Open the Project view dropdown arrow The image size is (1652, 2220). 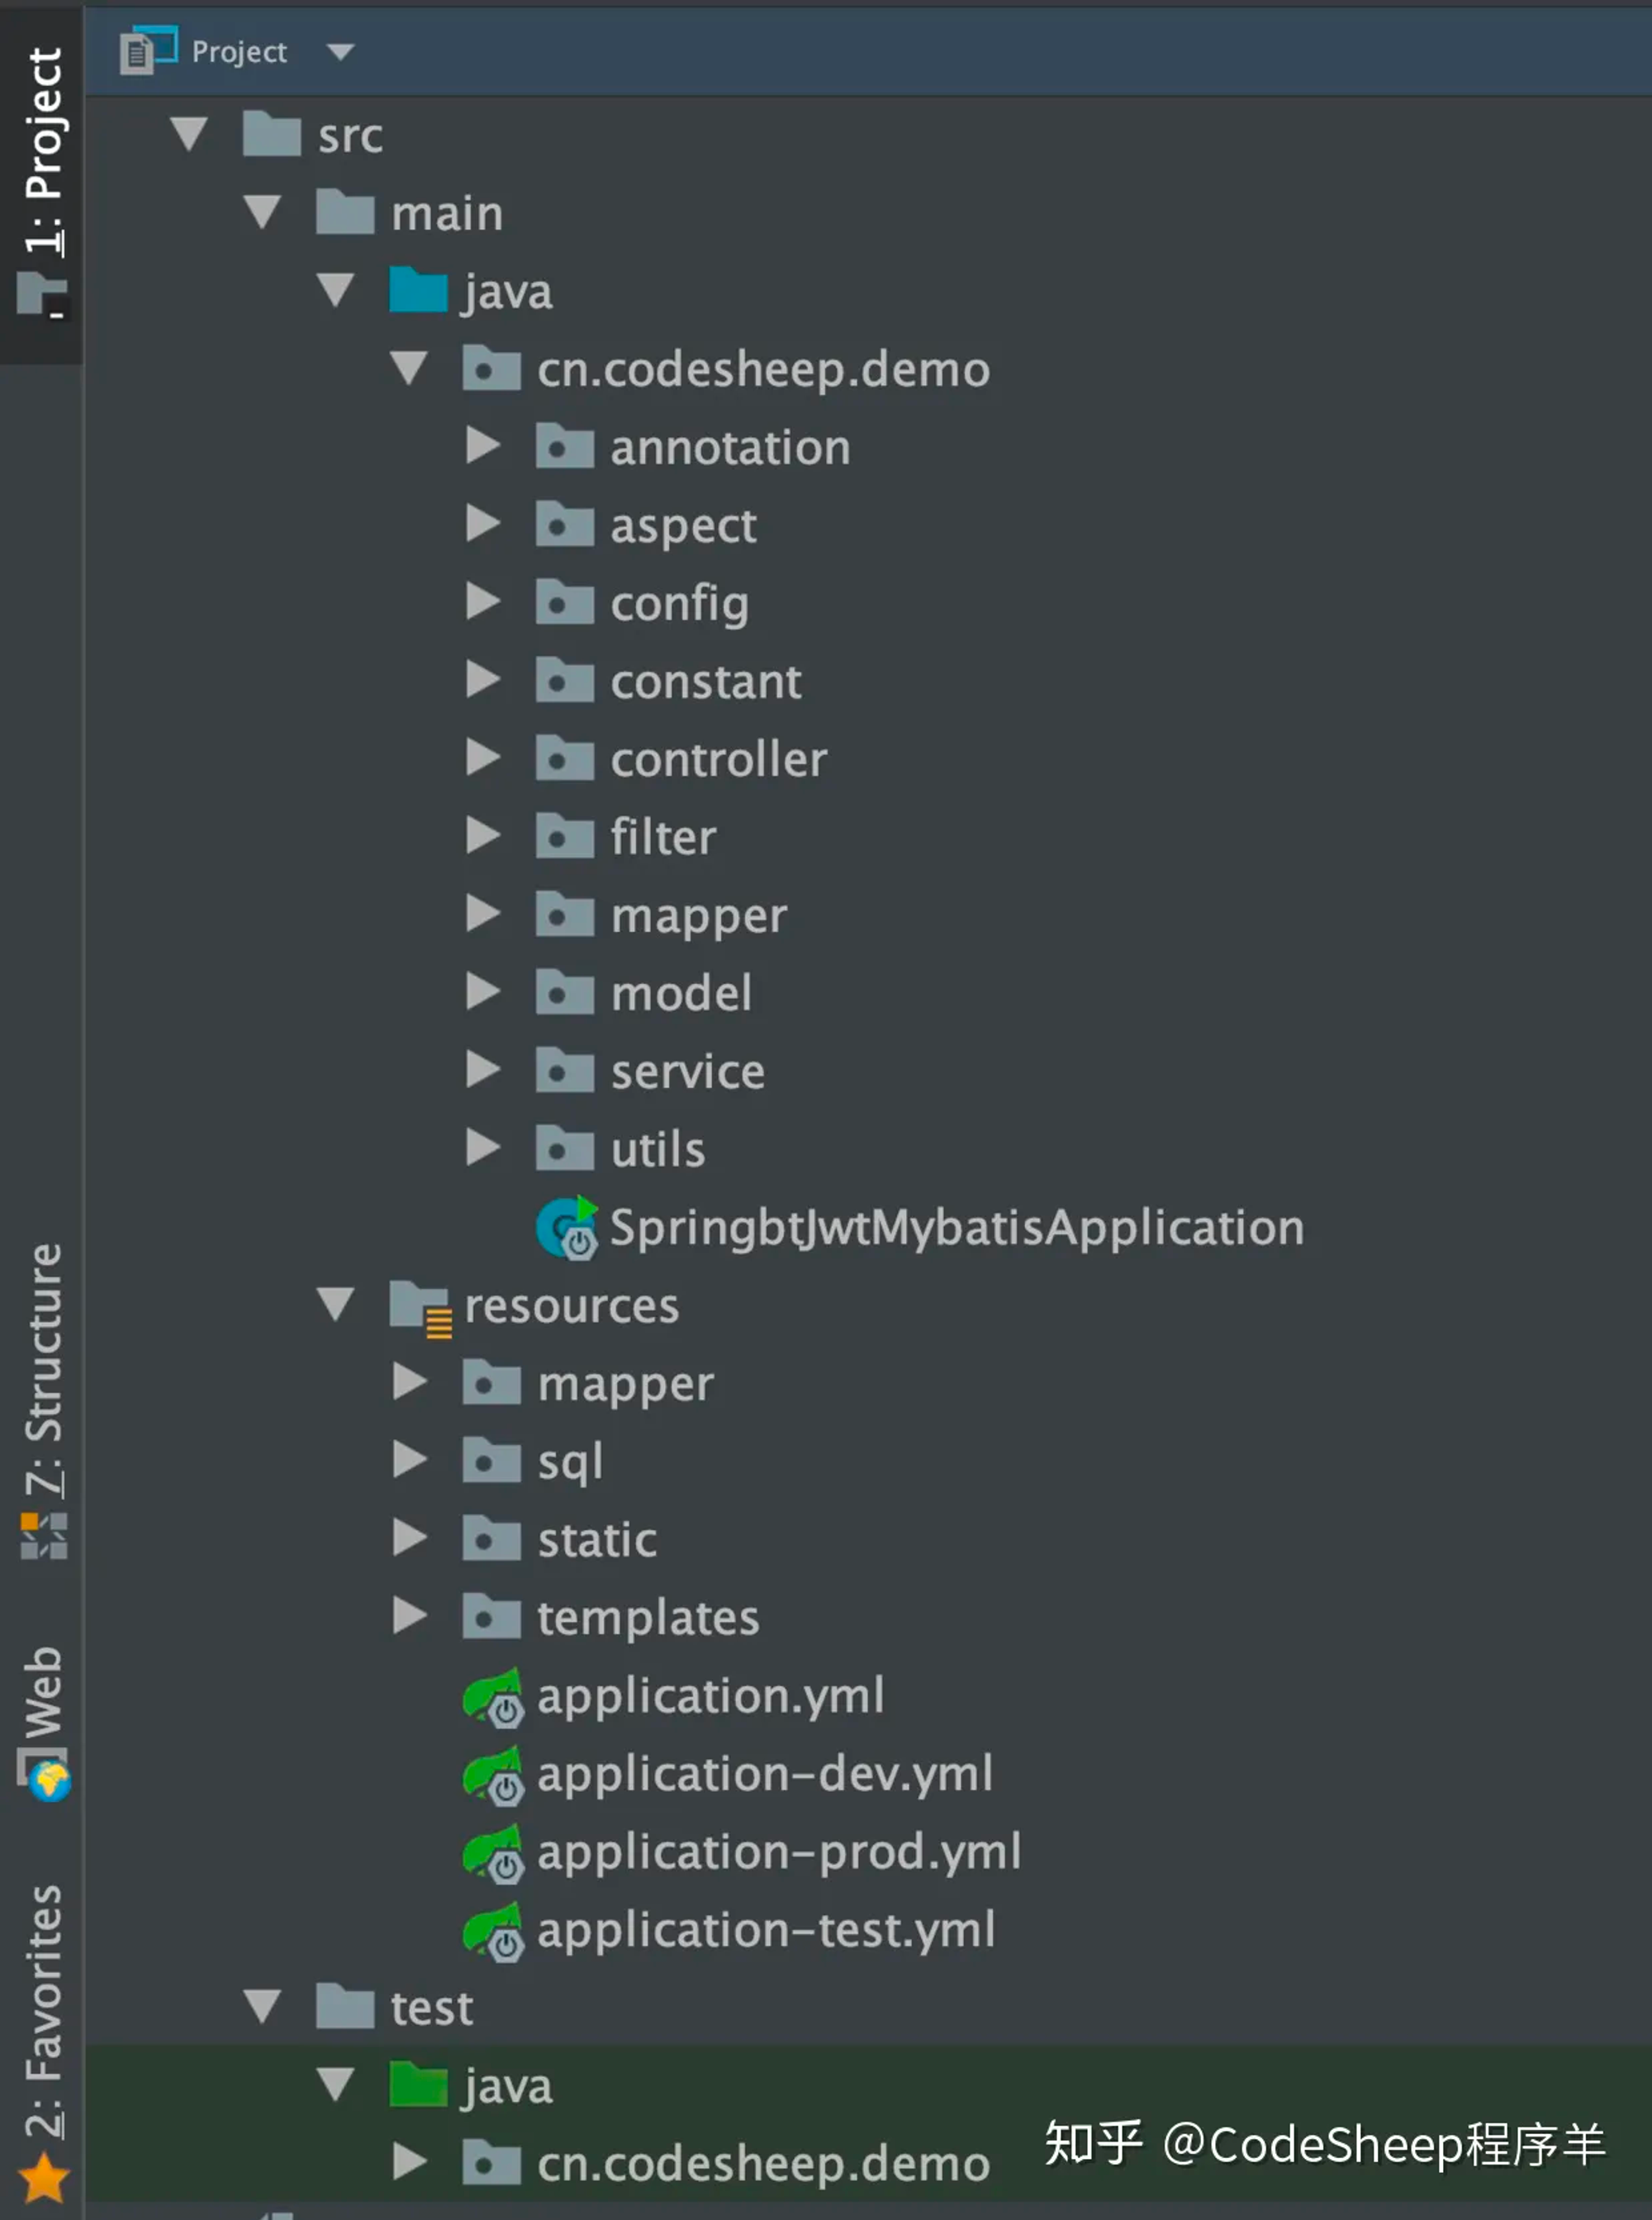(340, 52)
